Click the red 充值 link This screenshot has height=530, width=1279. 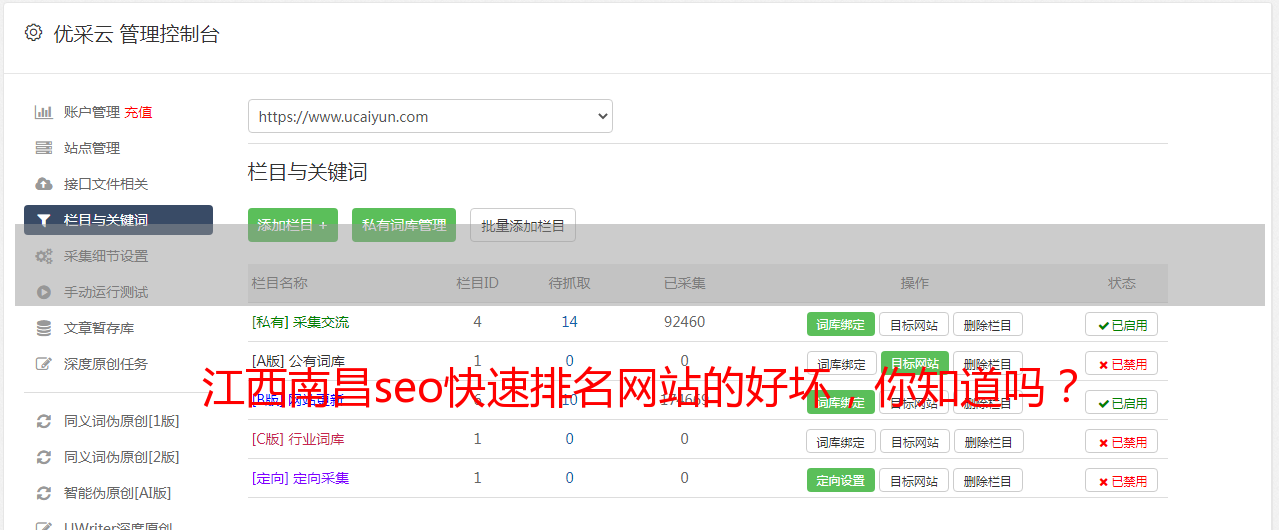click(139, 112)
